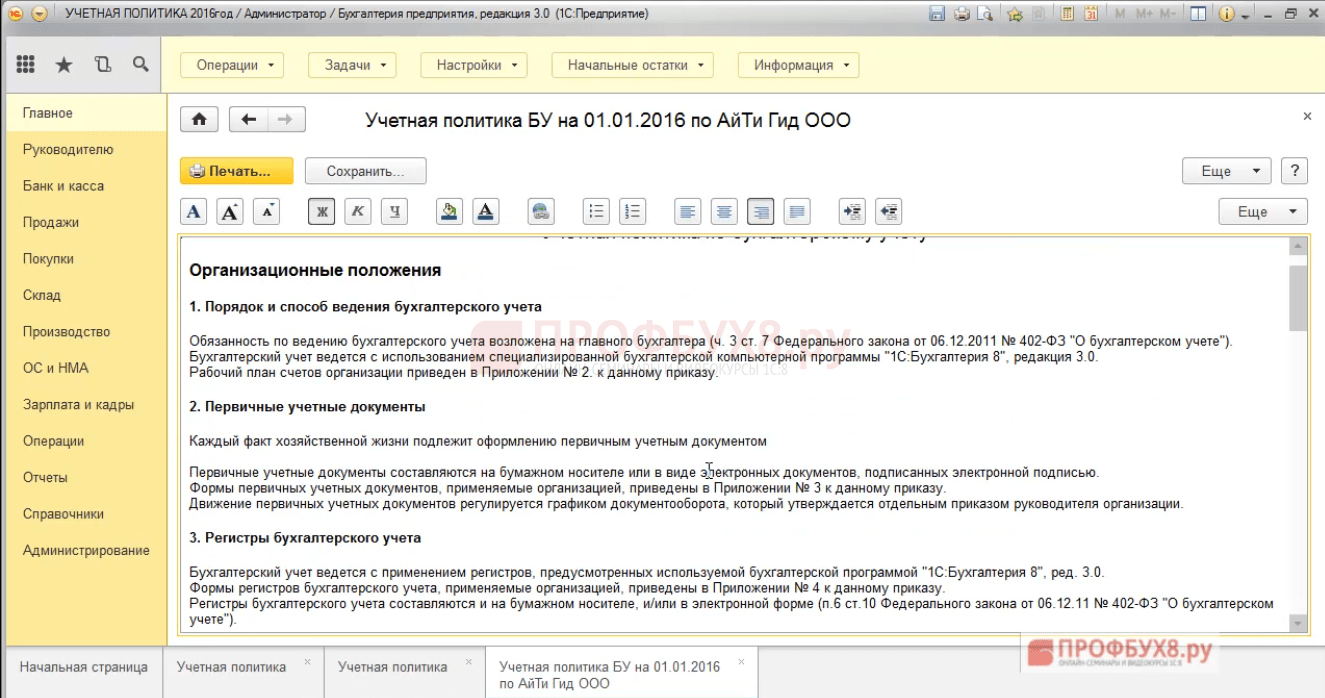Toggle the window layout panels icon
The height and width of the screenshot is (698, 1325).
pyautogui.click(x=1196, y=14)
